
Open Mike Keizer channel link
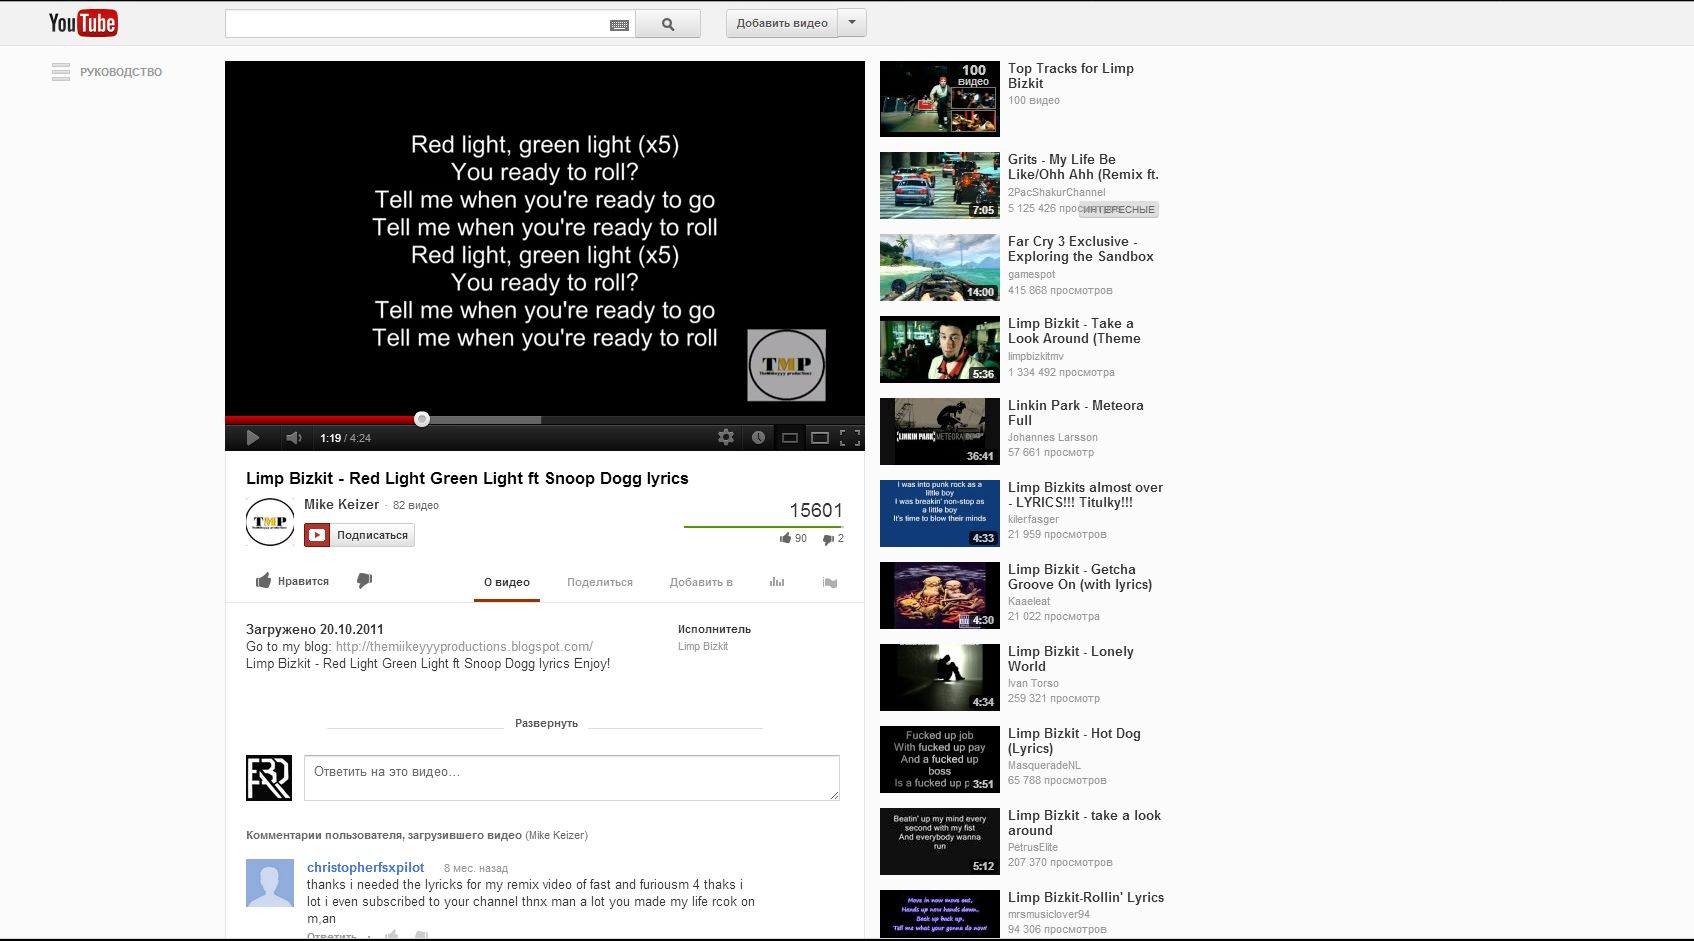(x=341, y=505)
